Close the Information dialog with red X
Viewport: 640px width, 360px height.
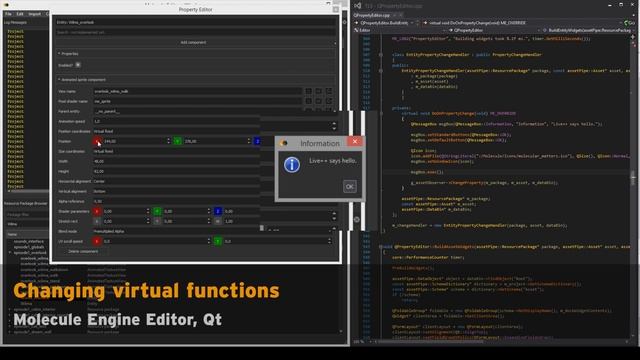coord(355,141)
